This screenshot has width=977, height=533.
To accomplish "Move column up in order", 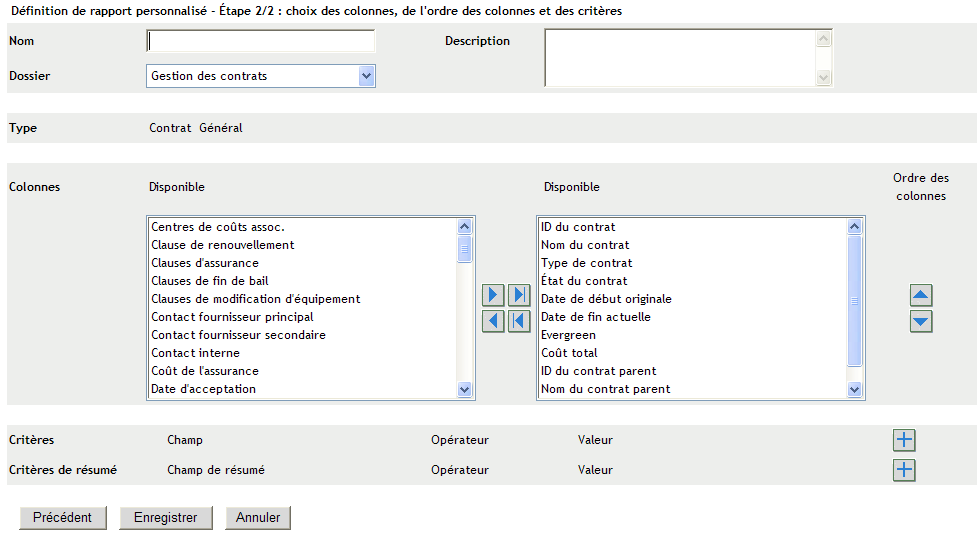I will 921,295.
